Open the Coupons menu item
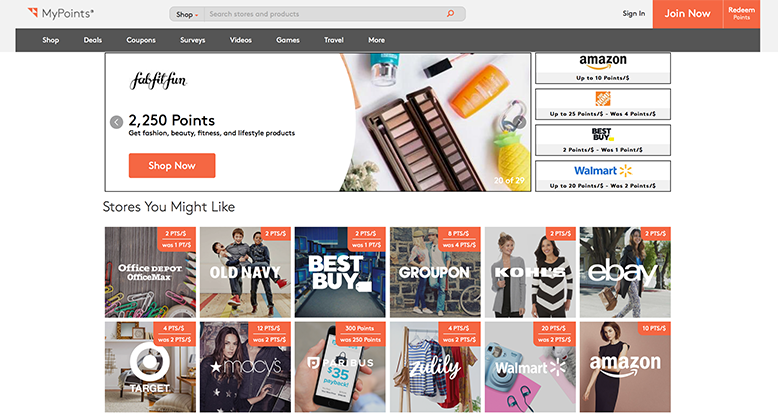778x418 pixels. click(x=141, y=40)
